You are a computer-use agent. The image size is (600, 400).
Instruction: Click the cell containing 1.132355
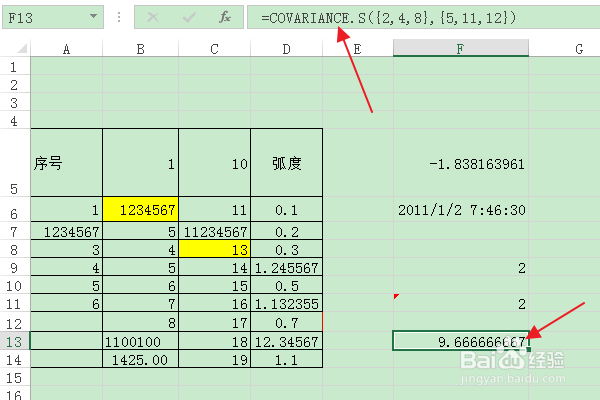point(287,303)
